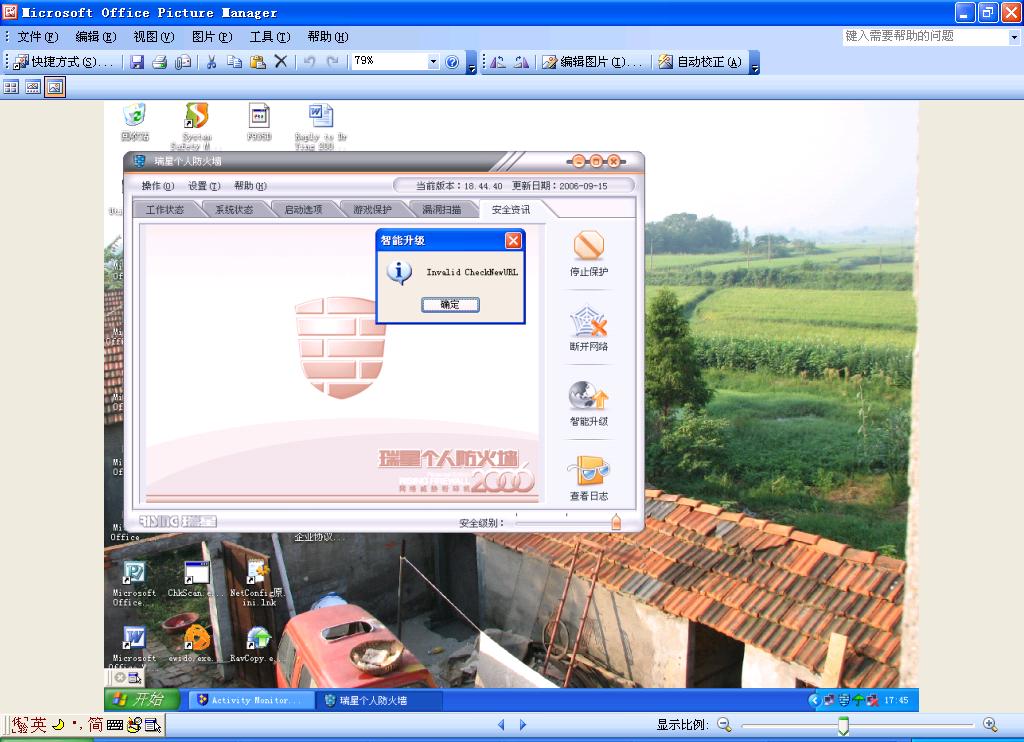This screenshot has height=742, width=1024.
Task: Open the 帮助 menu
Action: point(328,37)
